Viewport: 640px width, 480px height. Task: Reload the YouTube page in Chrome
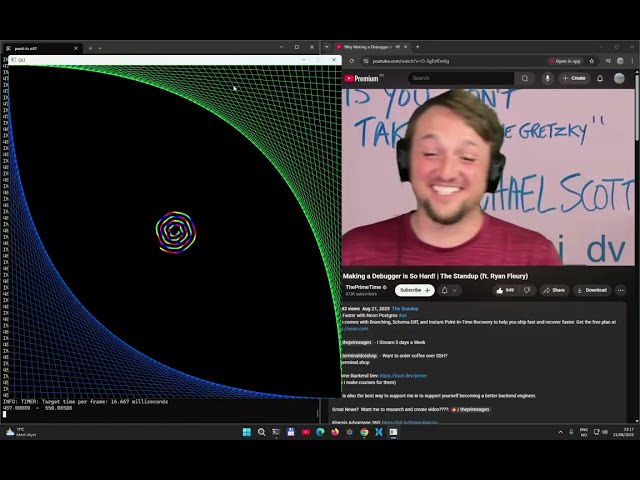351,61
